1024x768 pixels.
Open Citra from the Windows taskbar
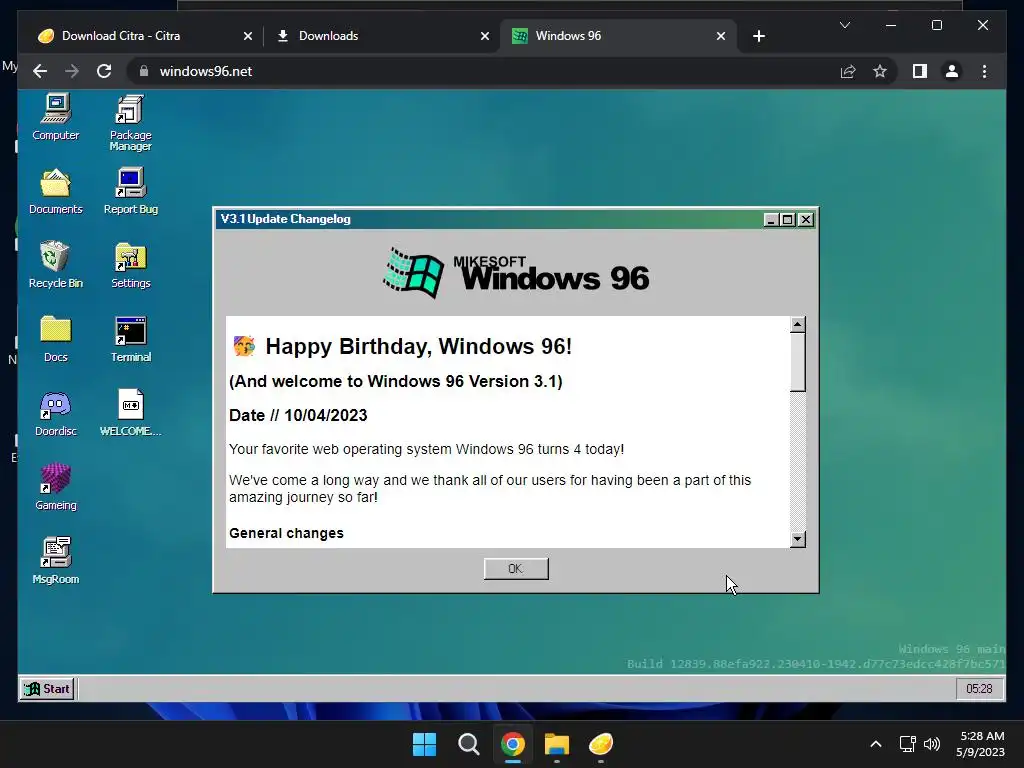click(x=601, y=744)
